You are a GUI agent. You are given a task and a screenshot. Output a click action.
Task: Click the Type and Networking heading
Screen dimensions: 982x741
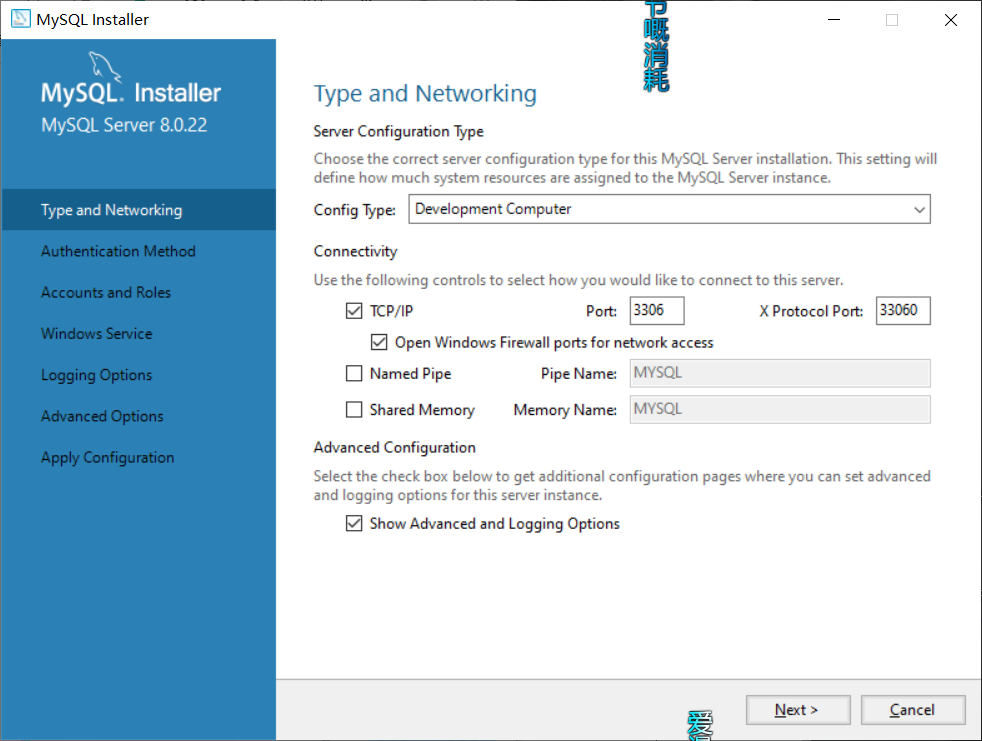425,93
